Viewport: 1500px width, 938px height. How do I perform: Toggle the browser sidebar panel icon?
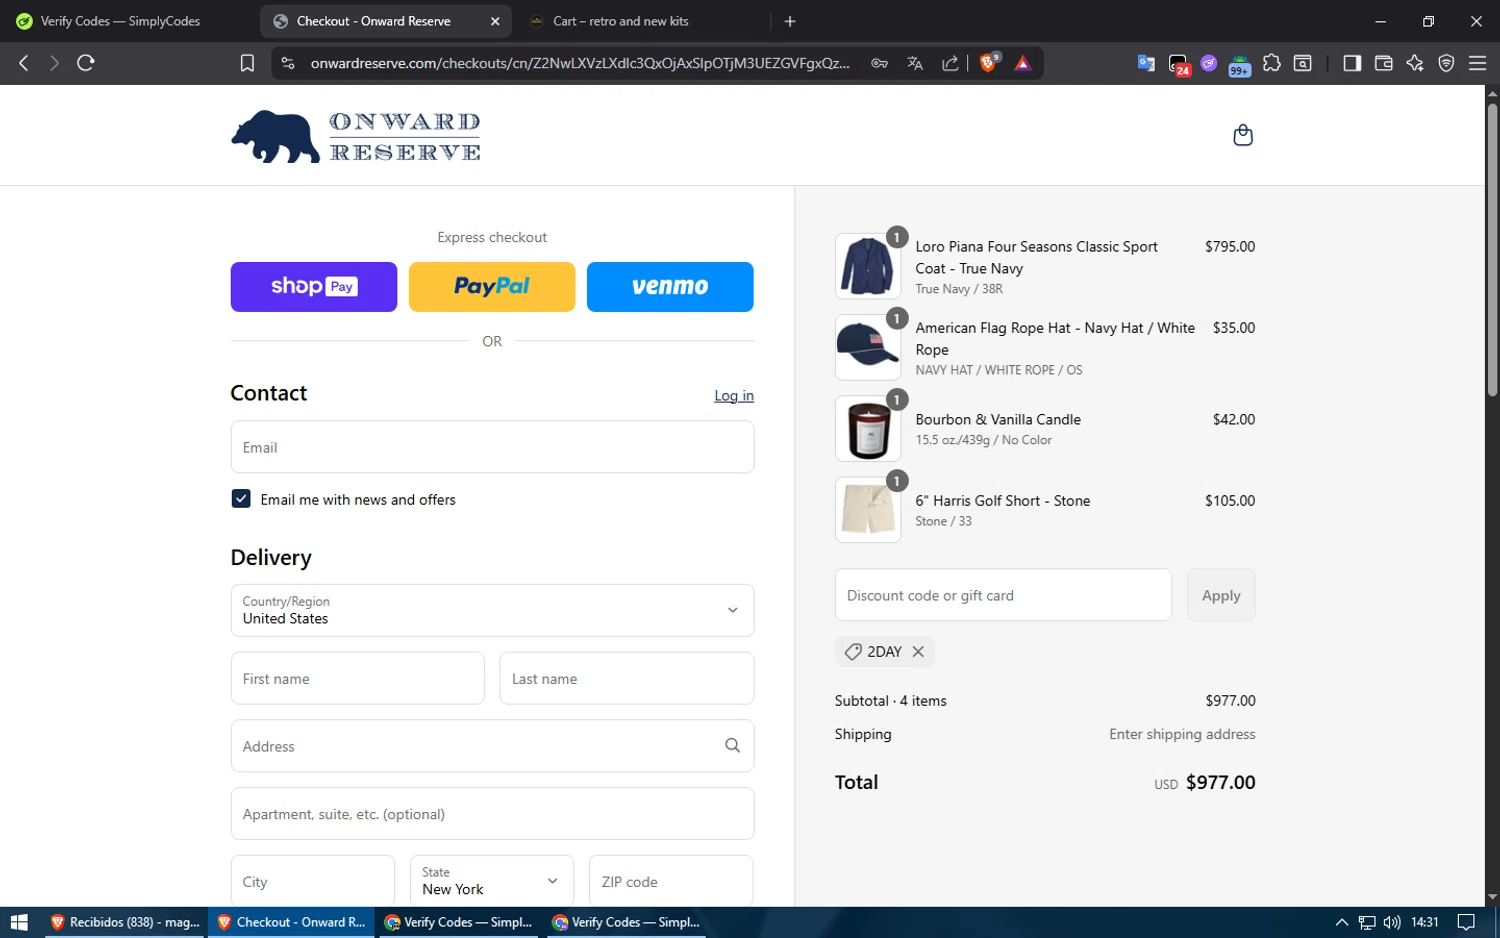coord(1352,63)
